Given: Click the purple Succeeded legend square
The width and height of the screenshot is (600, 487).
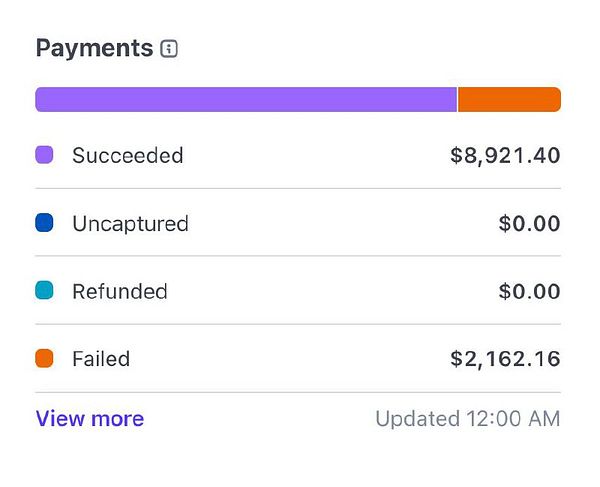Looking at the screenshot, I should pyautogui.click(x=44, y=155).
